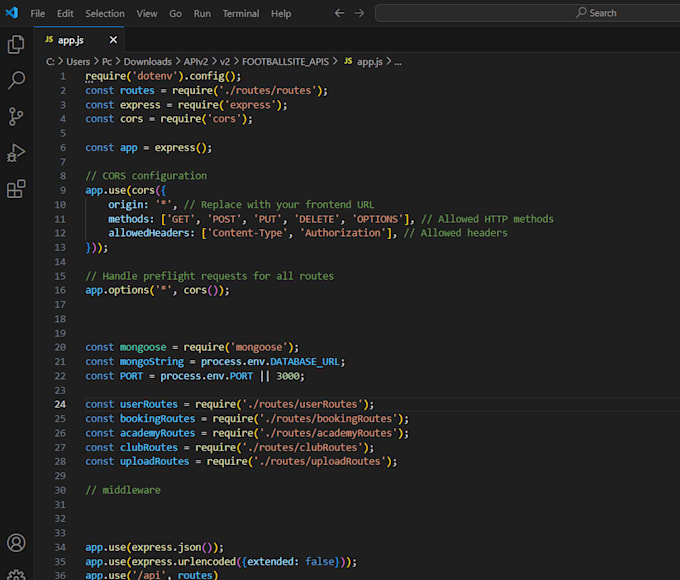
Task: Open the Source Control view
Action: click(x=16, y=116)
